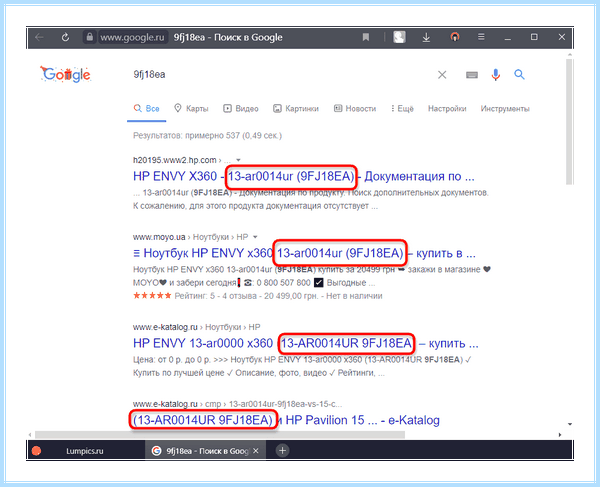Click the Google favicon on active tab

156,451
